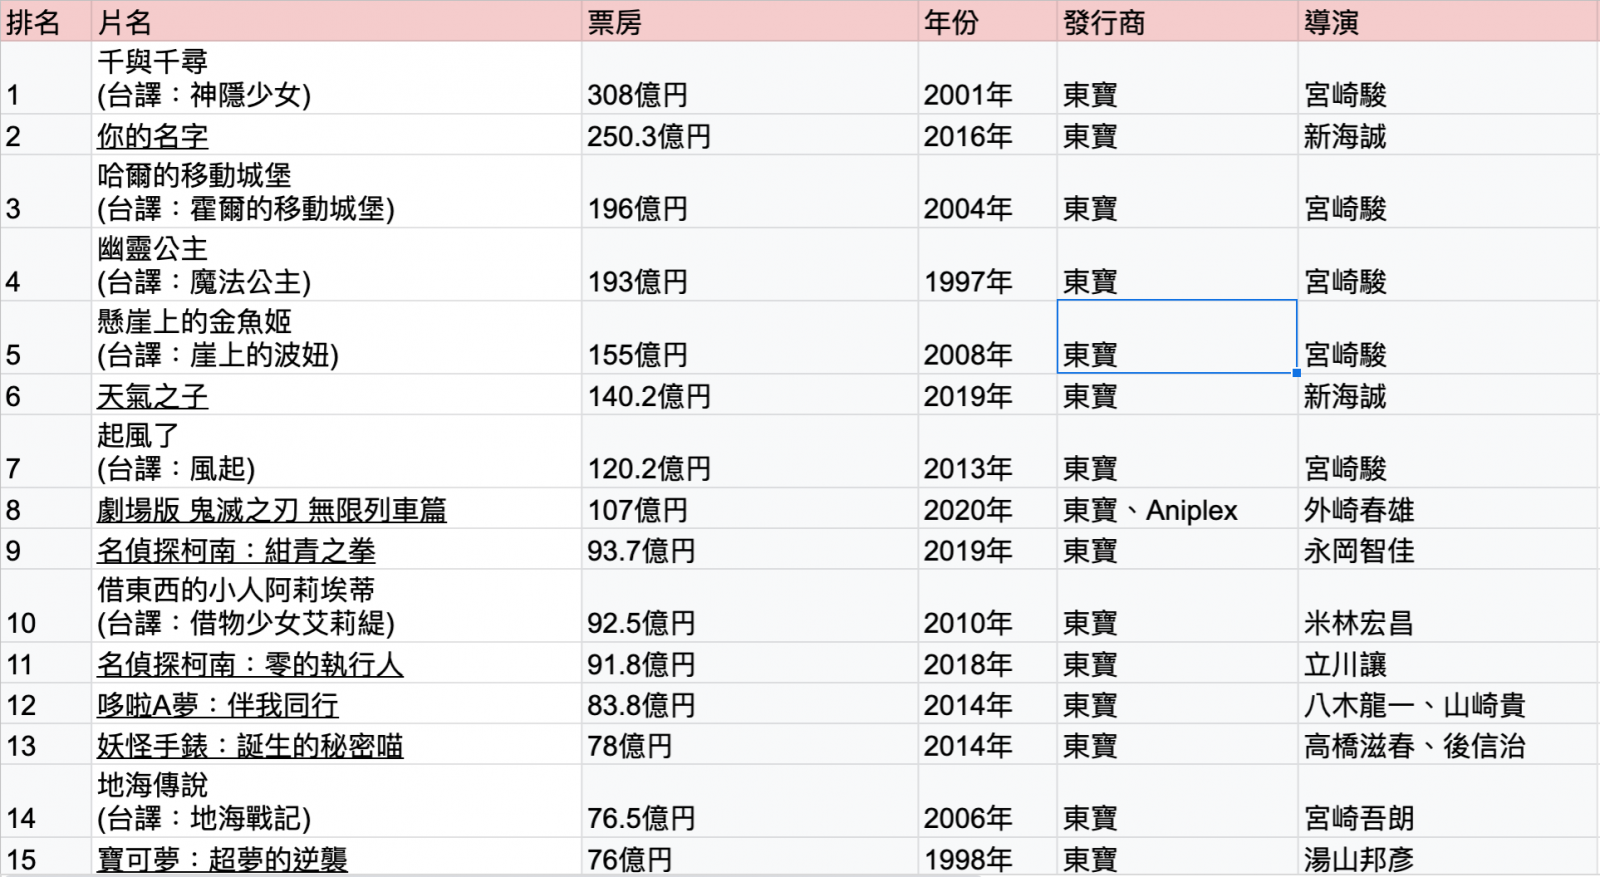The image size is (1600, 877).
Task: Select the 250.3億円 box office cell
Action: coord(750,135)
